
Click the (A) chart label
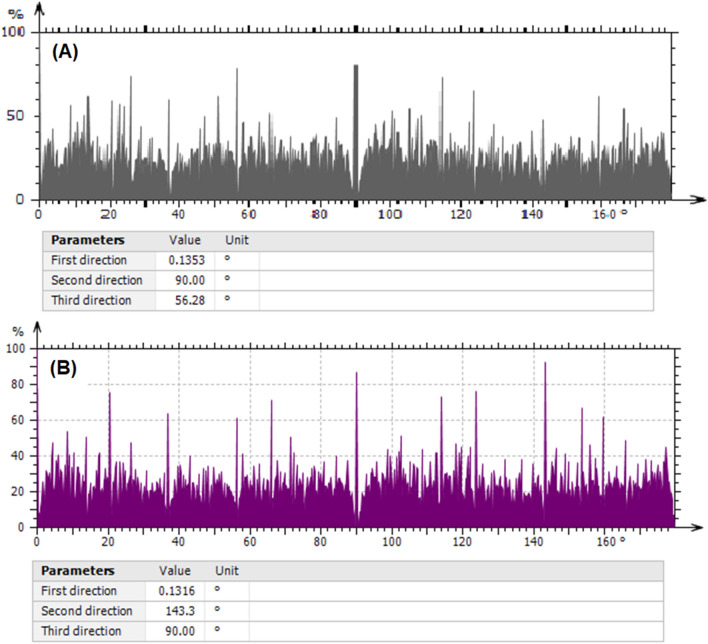65,52
